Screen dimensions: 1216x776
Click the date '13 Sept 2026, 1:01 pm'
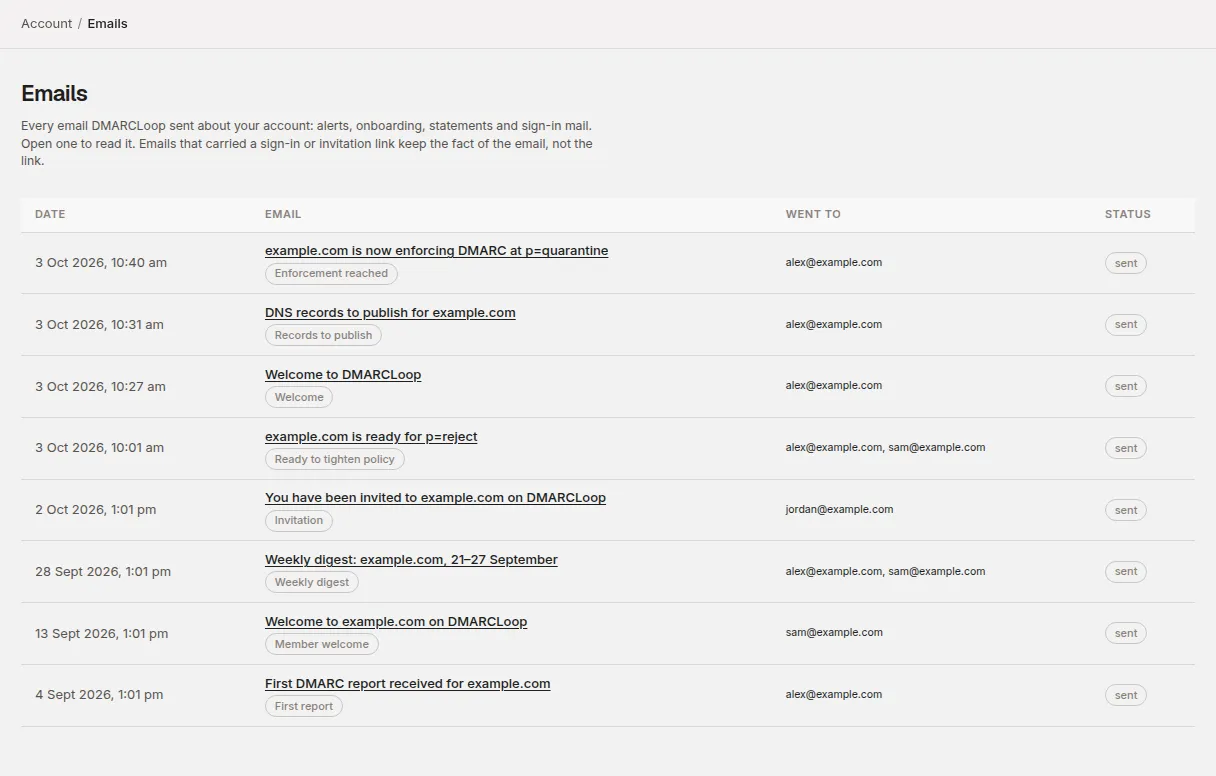coord(102,634)
